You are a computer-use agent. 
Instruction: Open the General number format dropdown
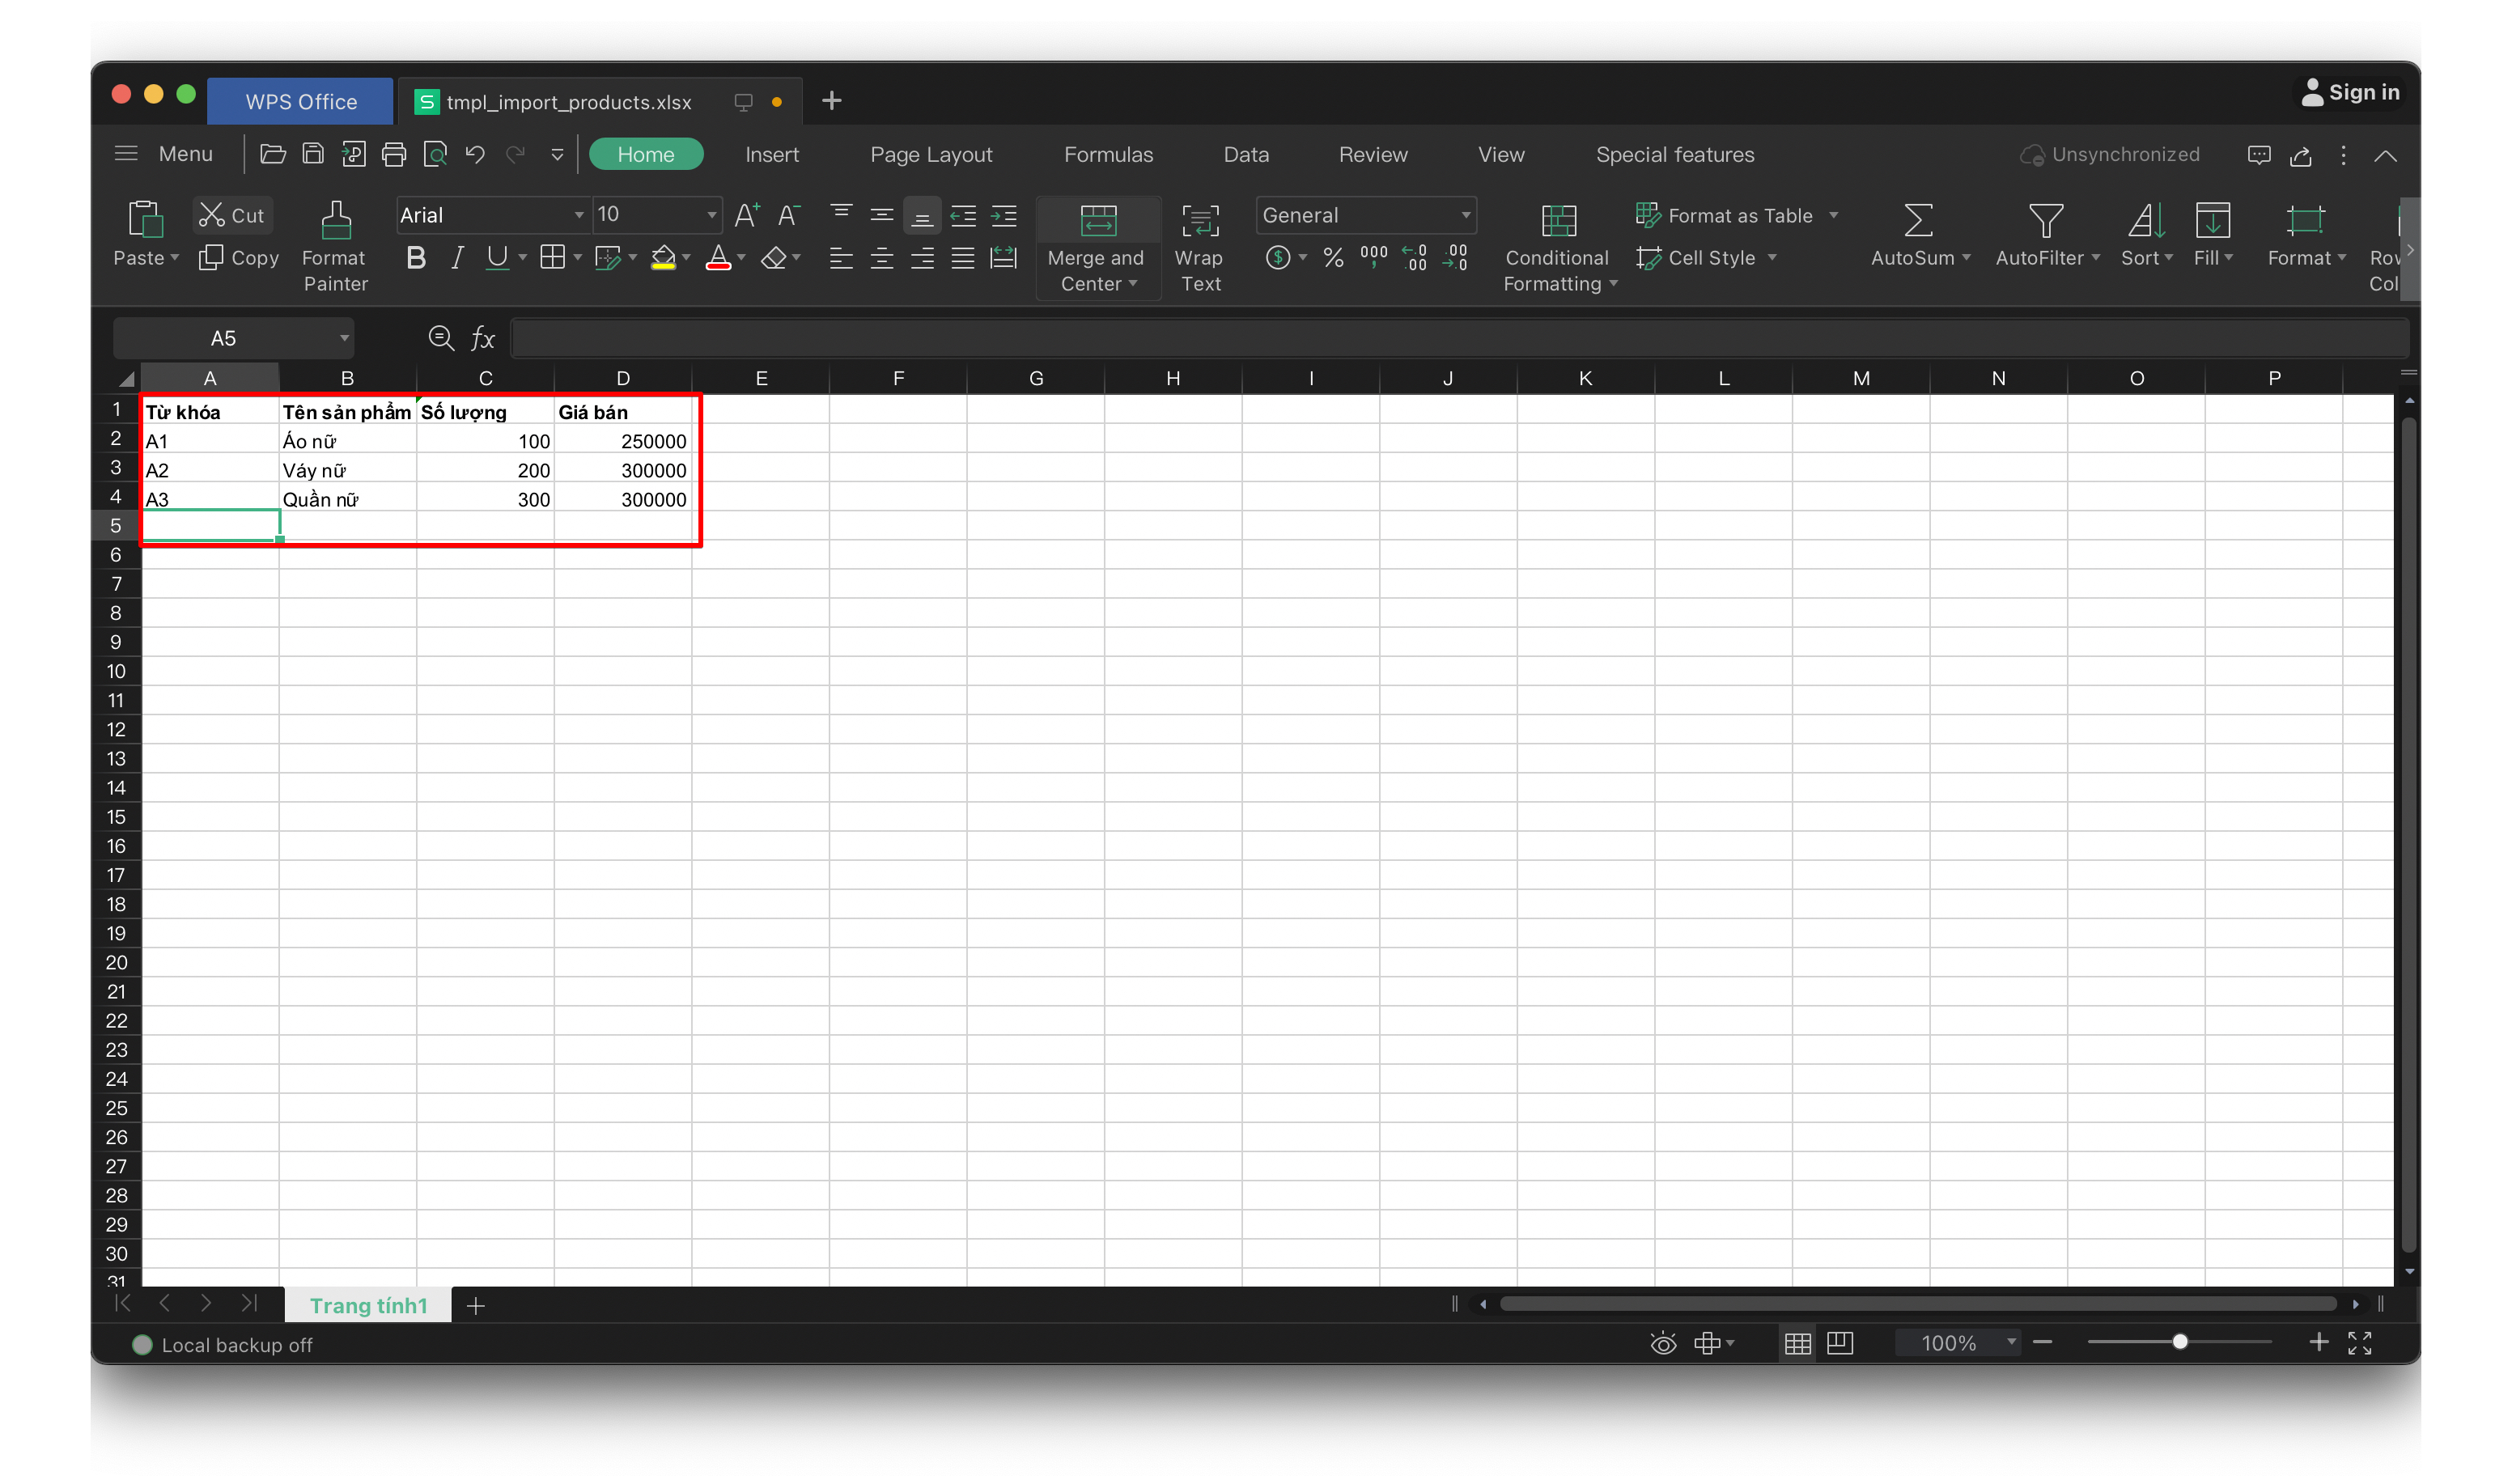1465,215
